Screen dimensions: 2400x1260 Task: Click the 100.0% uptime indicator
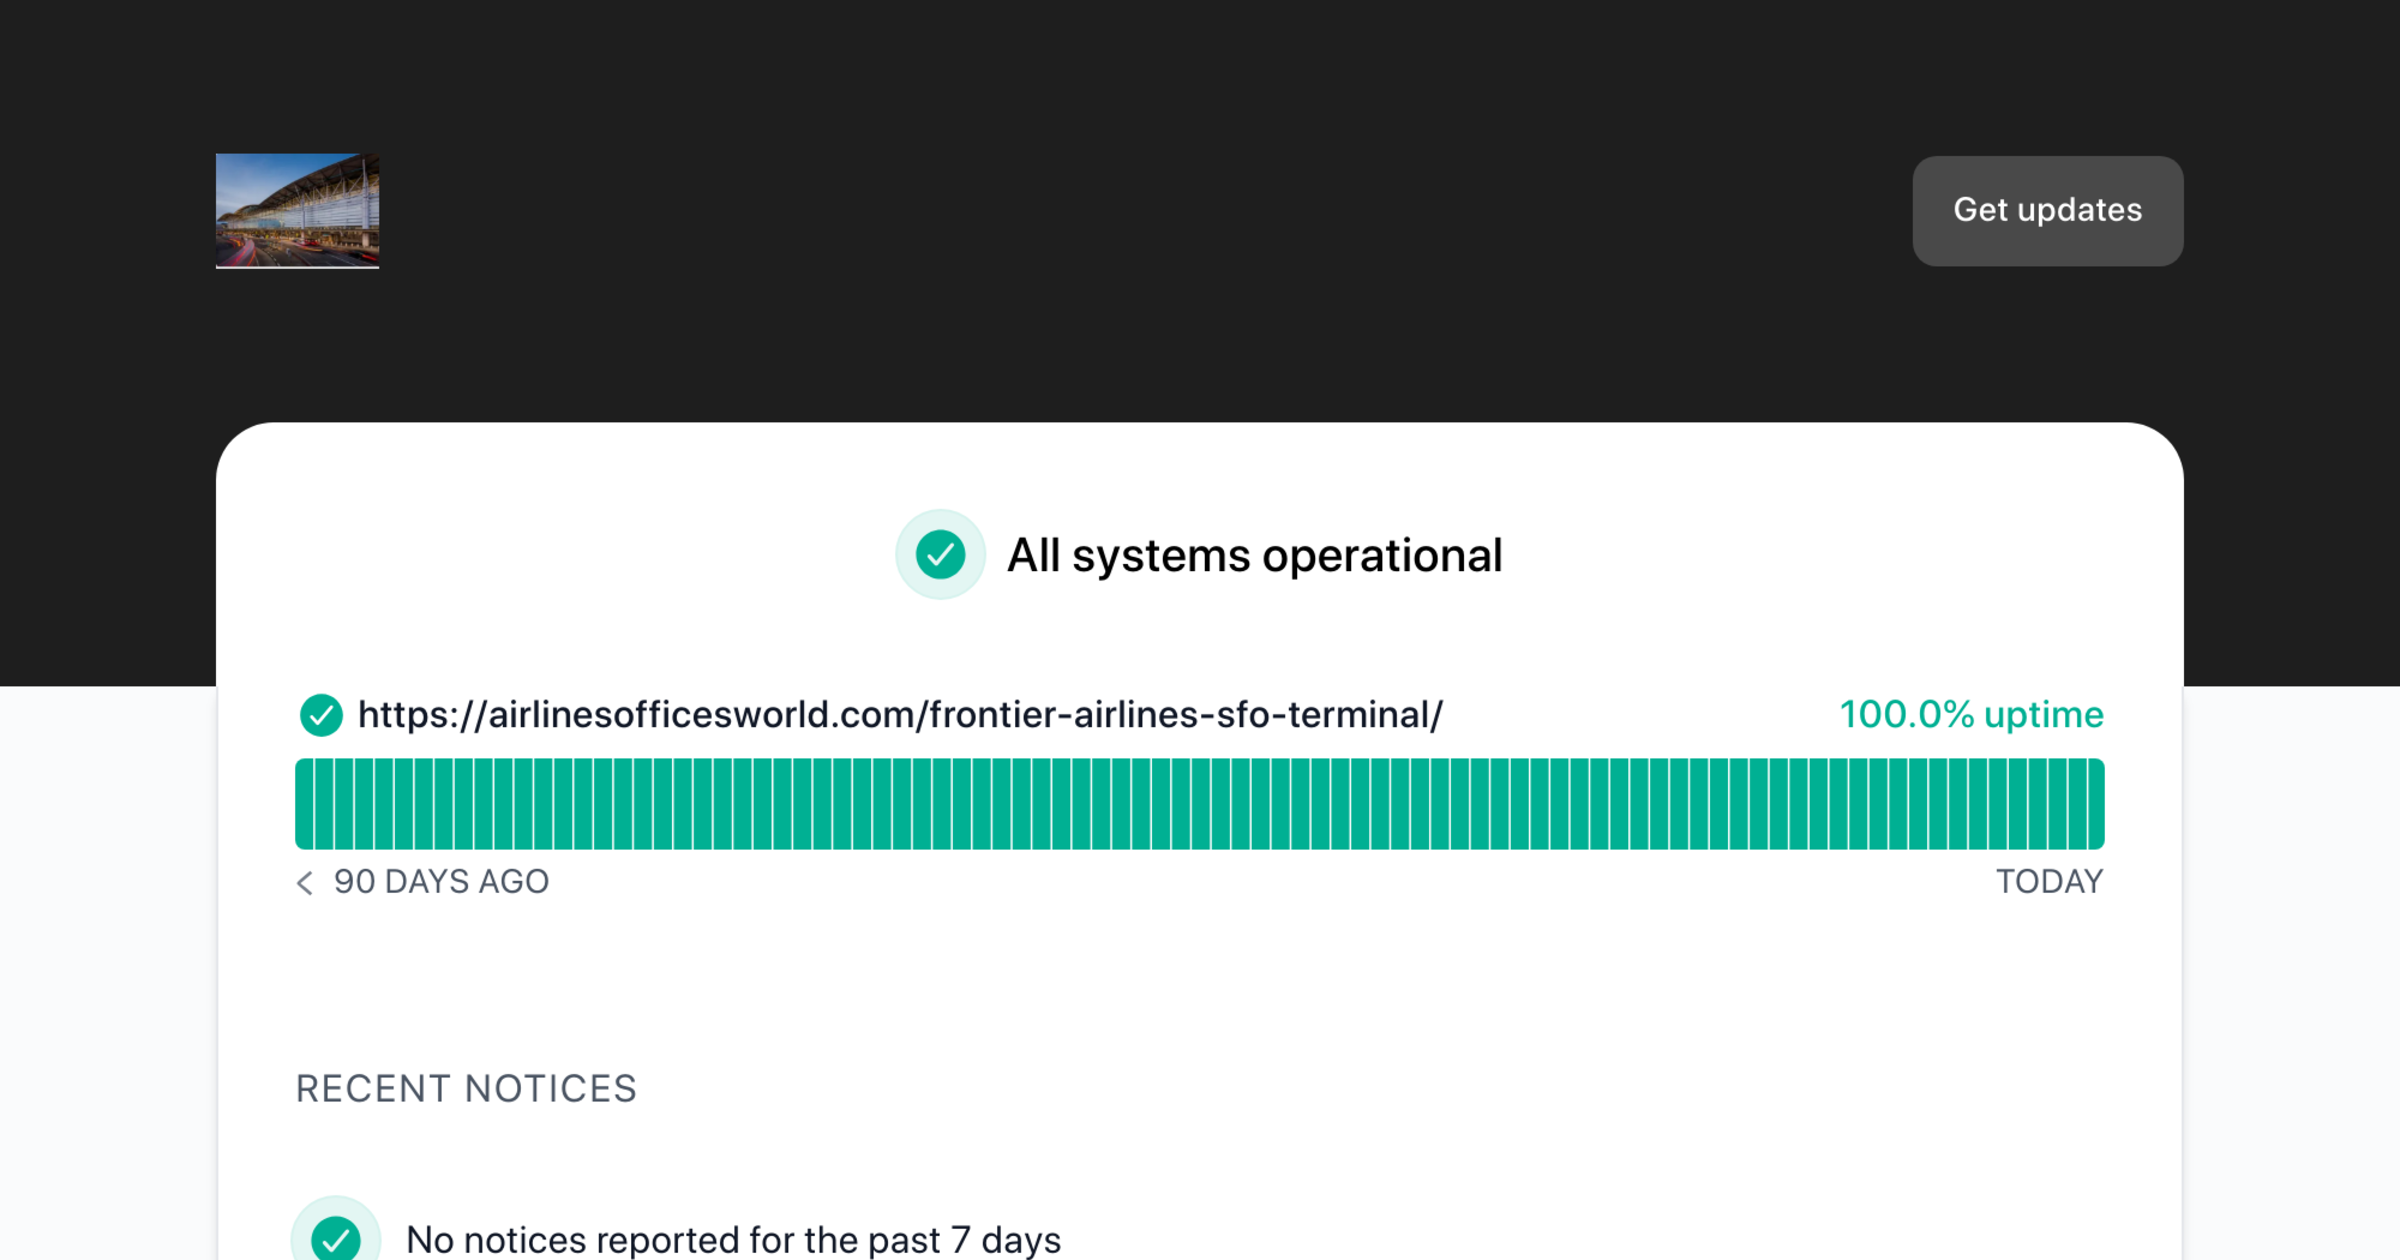1971,714
